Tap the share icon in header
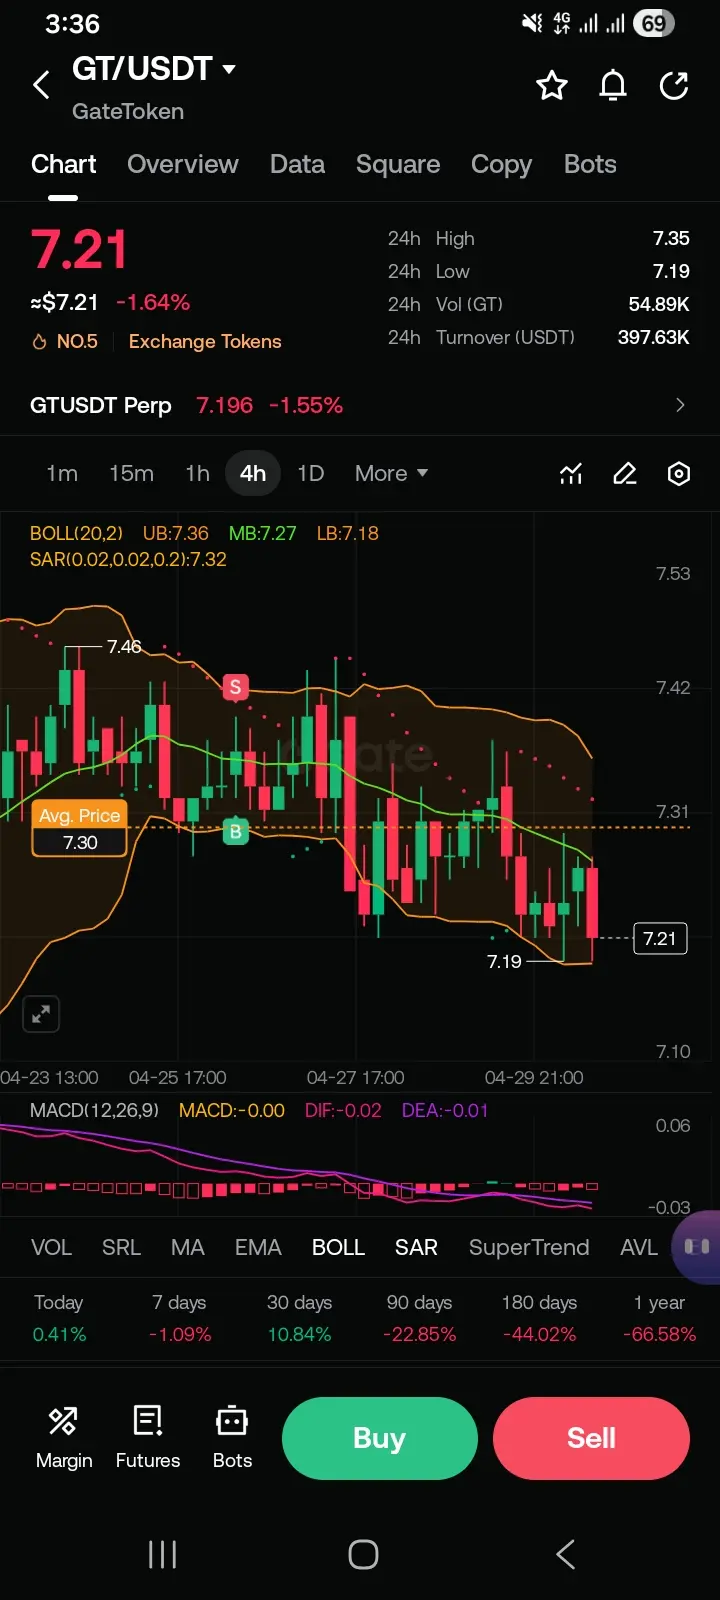 pyautogui.click(x=674, y=86)
